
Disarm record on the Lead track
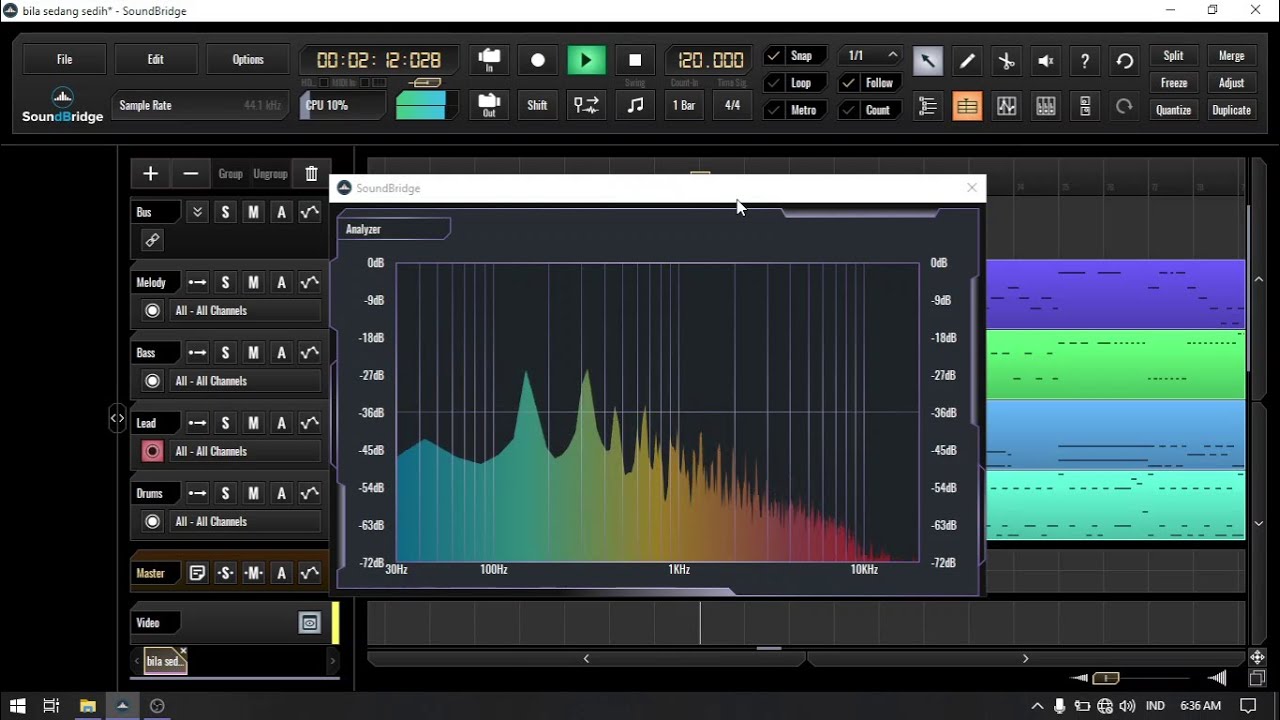click(152, 451)
